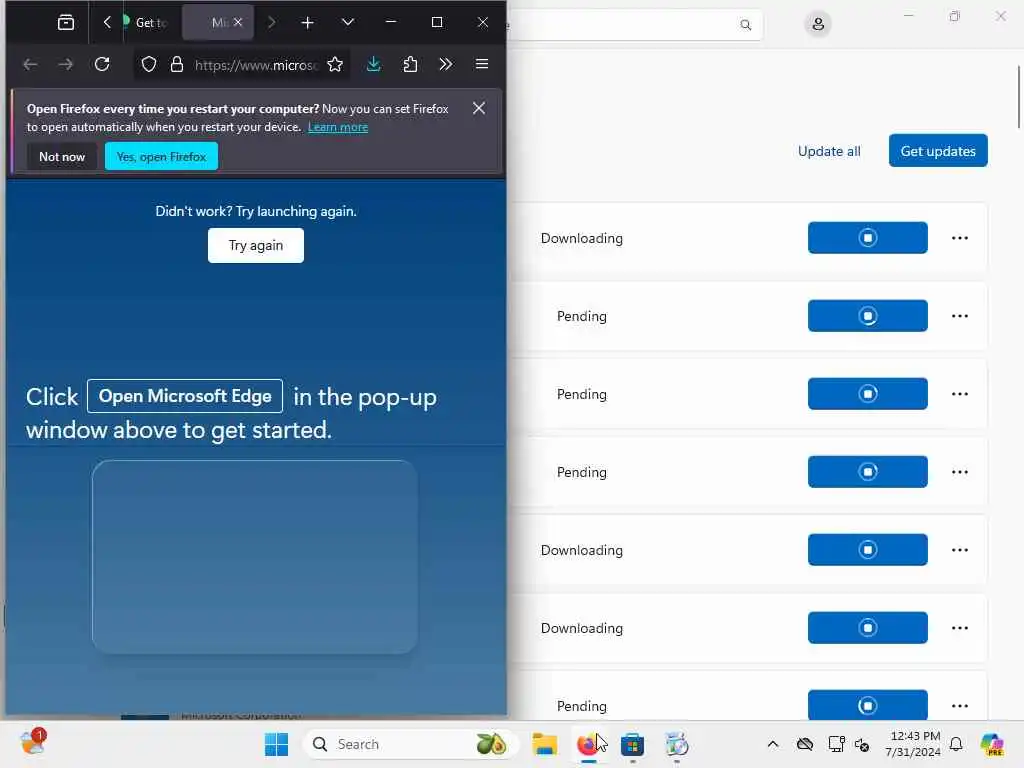Open the display/network tray icon
Image resolution: width=1024 pixels, height=768 pixels.
(x=836, y=744)
